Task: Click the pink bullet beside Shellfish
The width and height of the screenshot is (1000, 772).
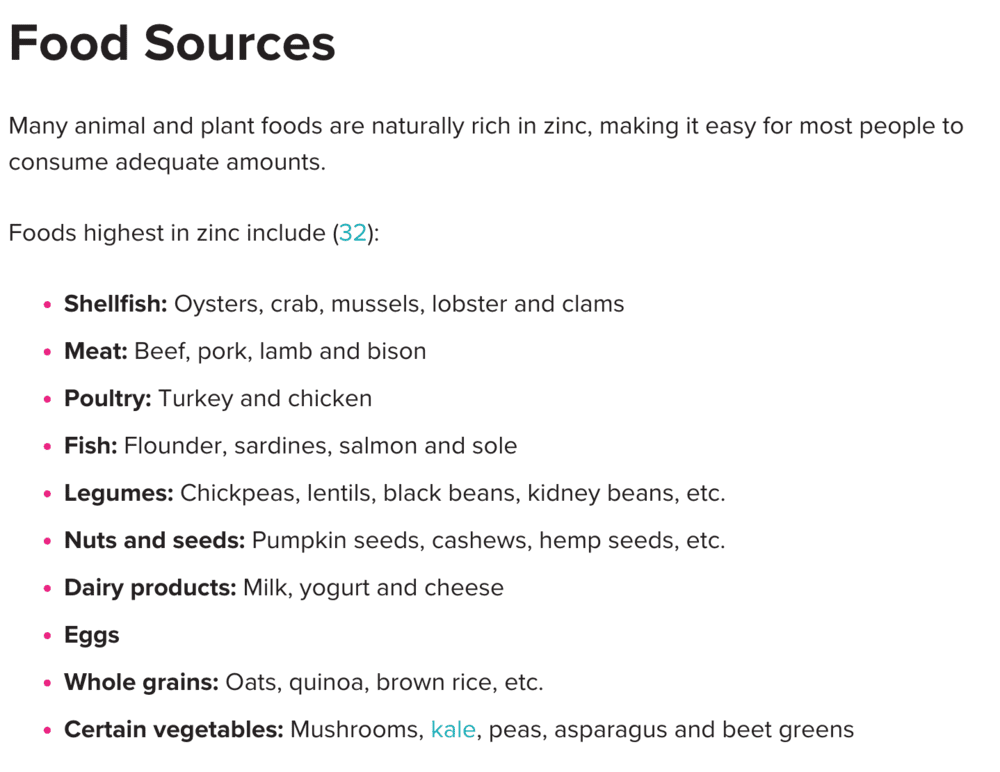Action: [47, 305]
